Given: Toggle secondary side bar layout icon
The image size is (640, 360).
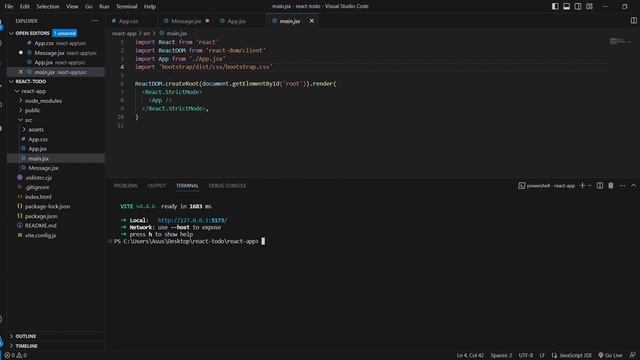Looking at the screenshot, I should [578, 7].
